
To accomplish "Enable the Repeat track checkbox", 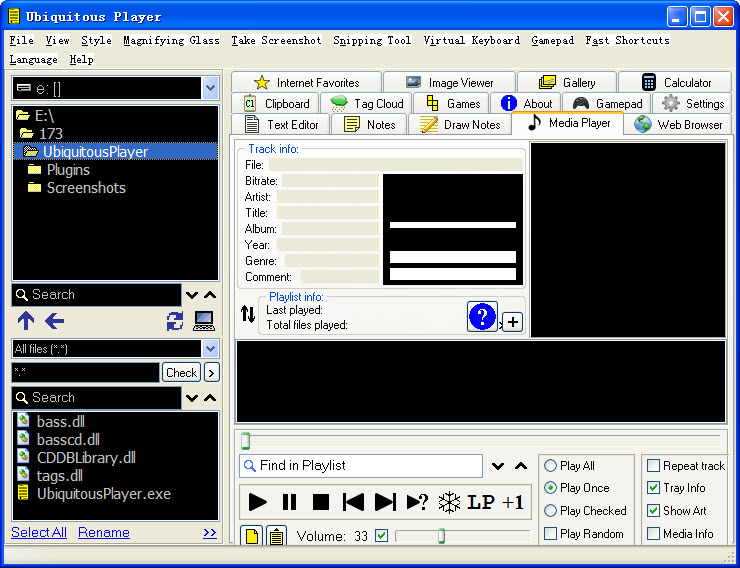I will [653, 466].
